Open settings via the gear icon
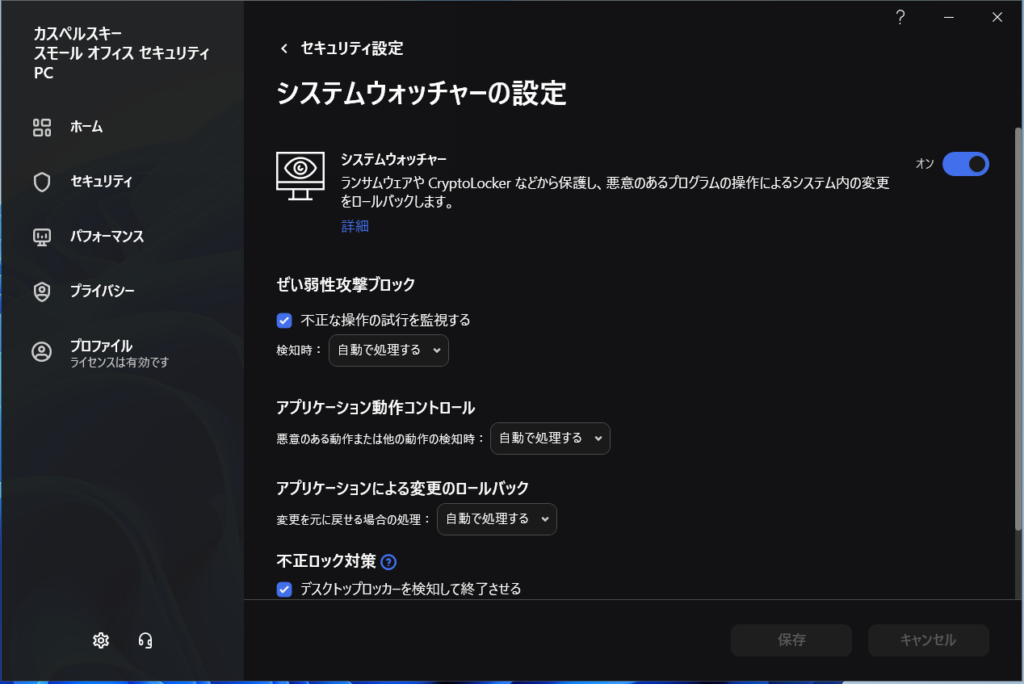 (x=101, y=640)
